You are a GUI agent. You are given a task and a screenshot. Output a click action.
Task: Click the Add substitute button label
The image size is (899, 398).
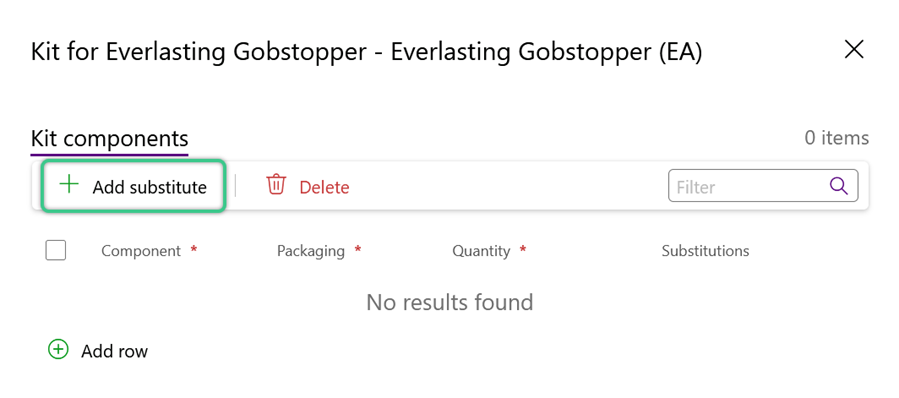150,188
